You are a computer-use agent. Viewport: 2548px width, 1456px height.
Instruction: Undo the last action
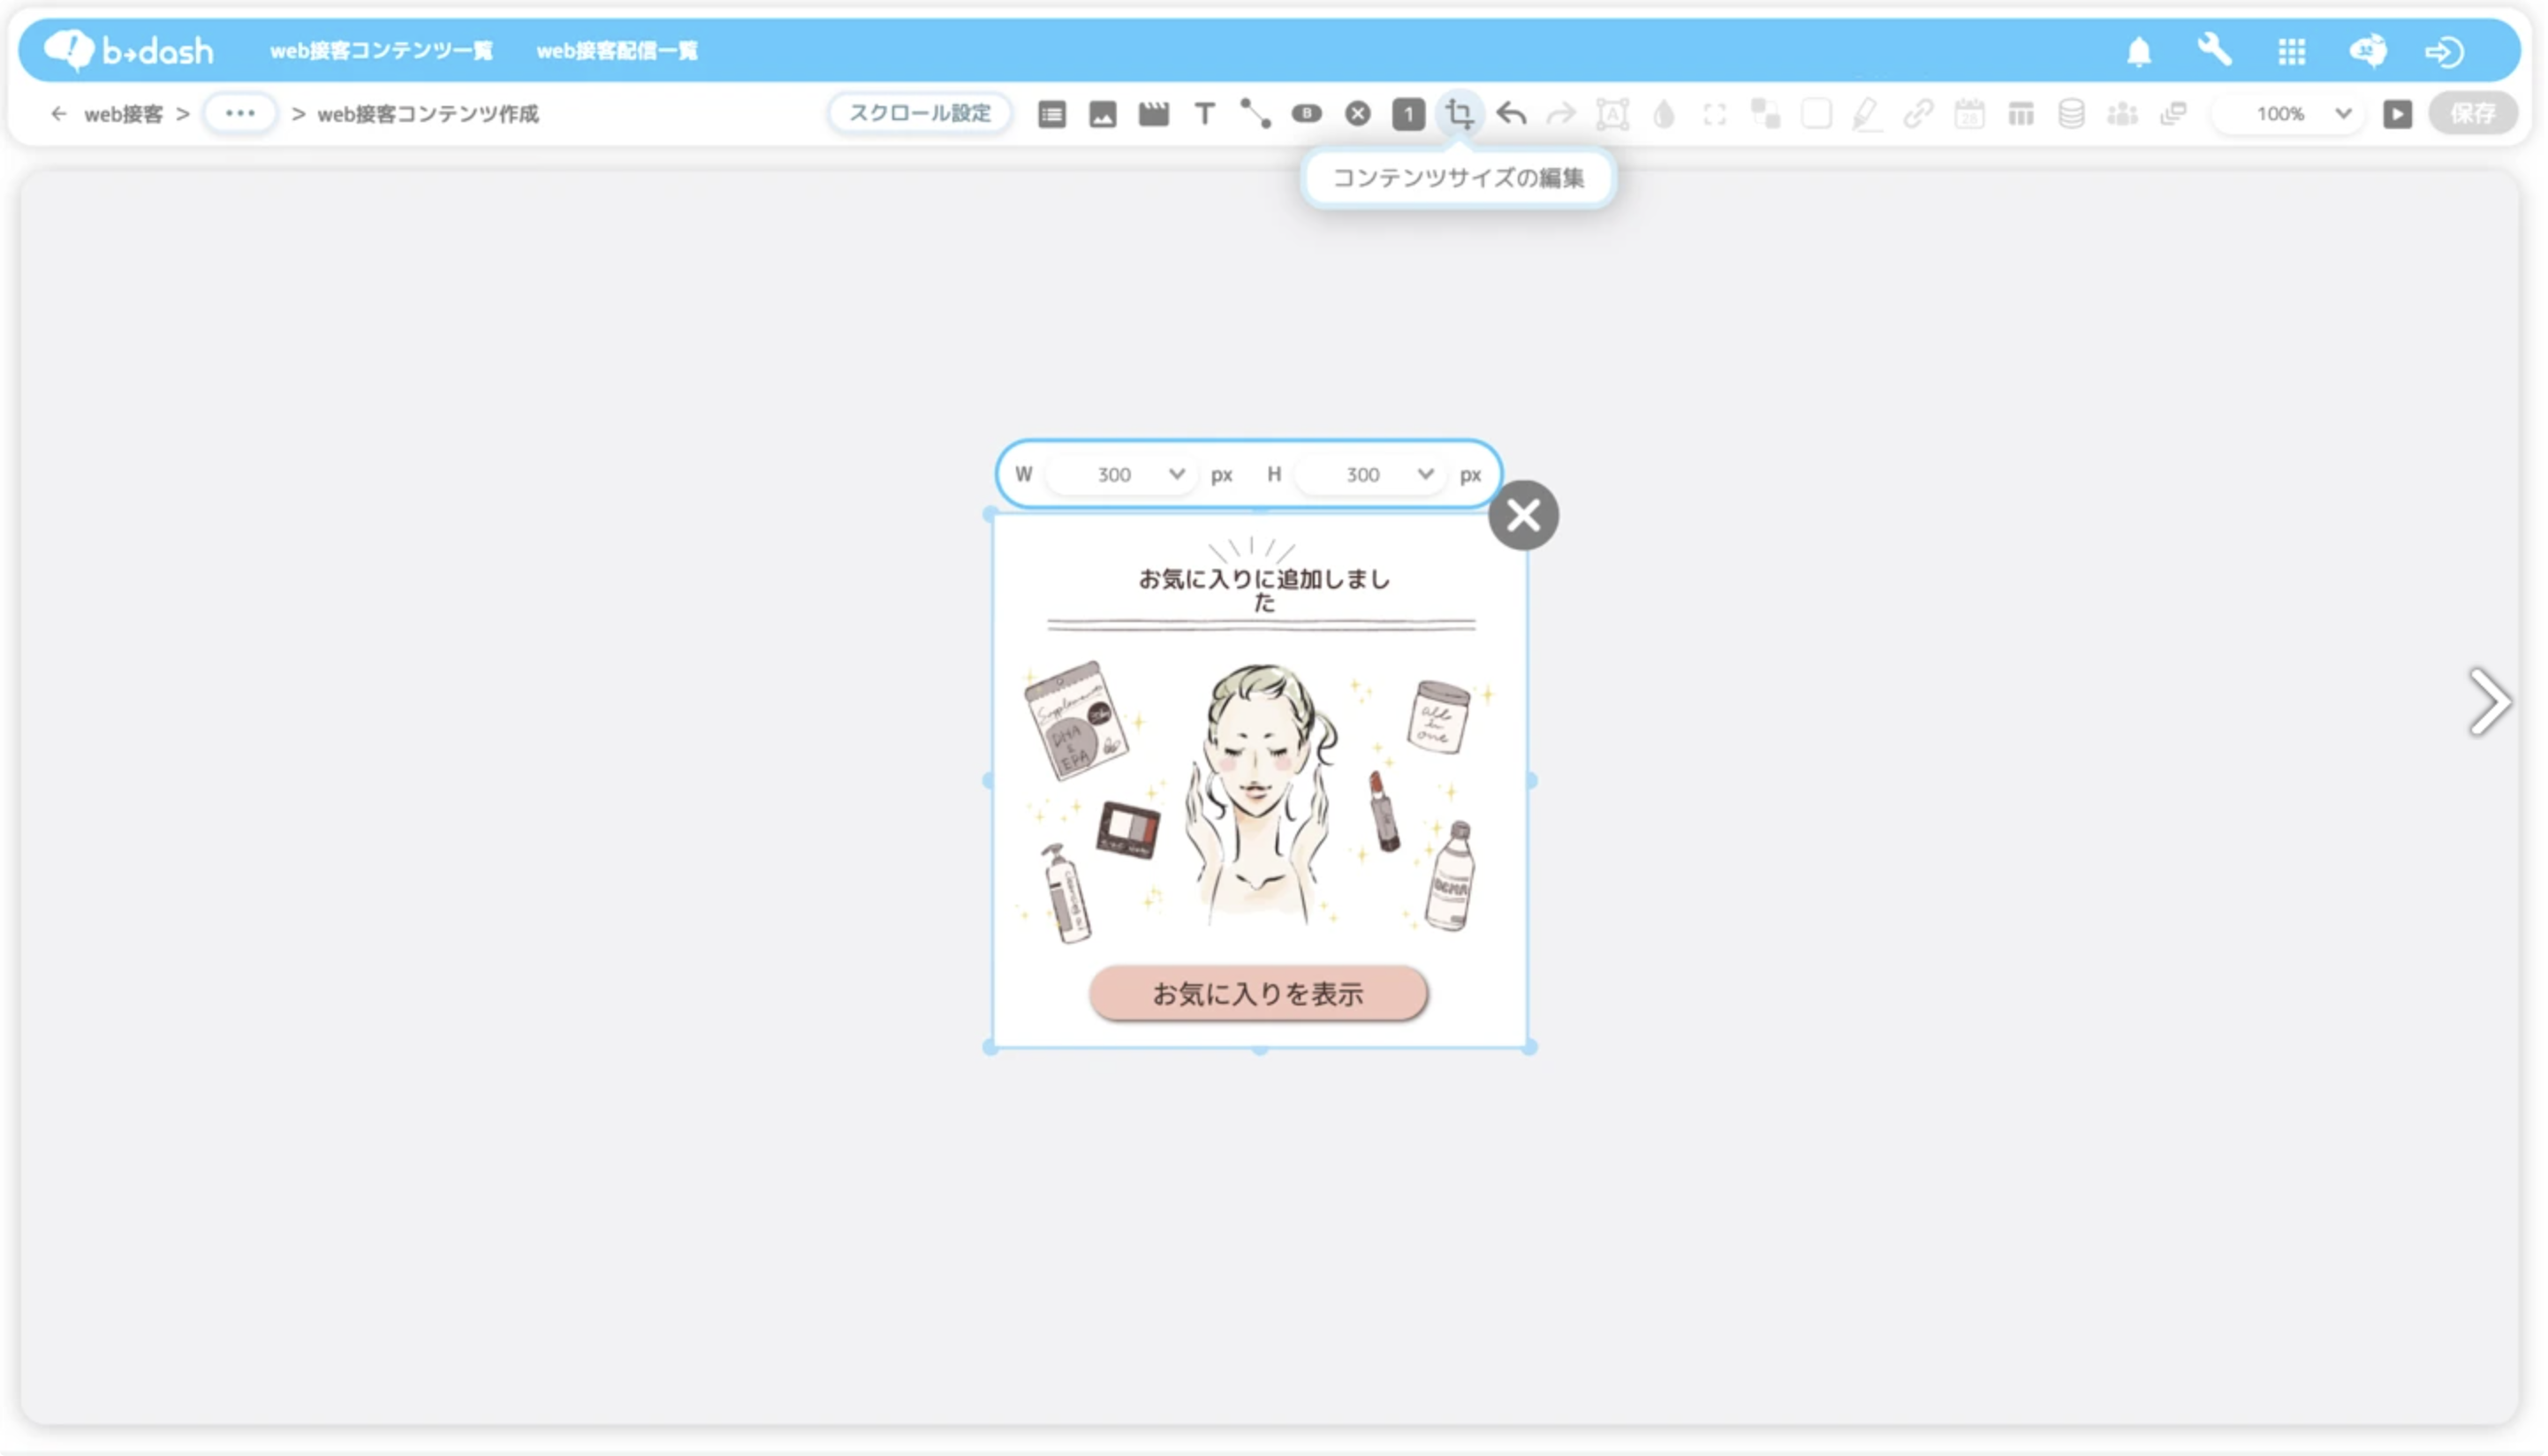pos(1511,114)
